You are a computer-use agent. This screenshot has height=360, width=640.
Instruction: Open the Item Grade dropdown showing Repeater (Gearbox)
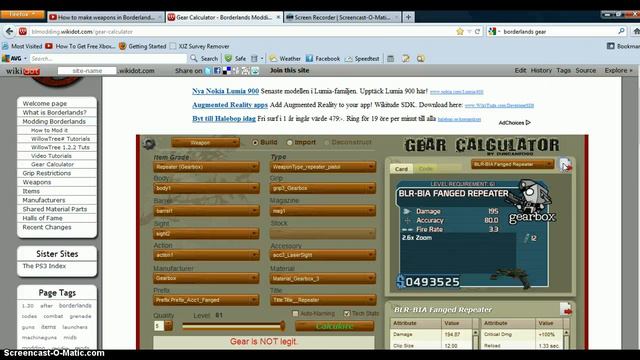(206, 167)
